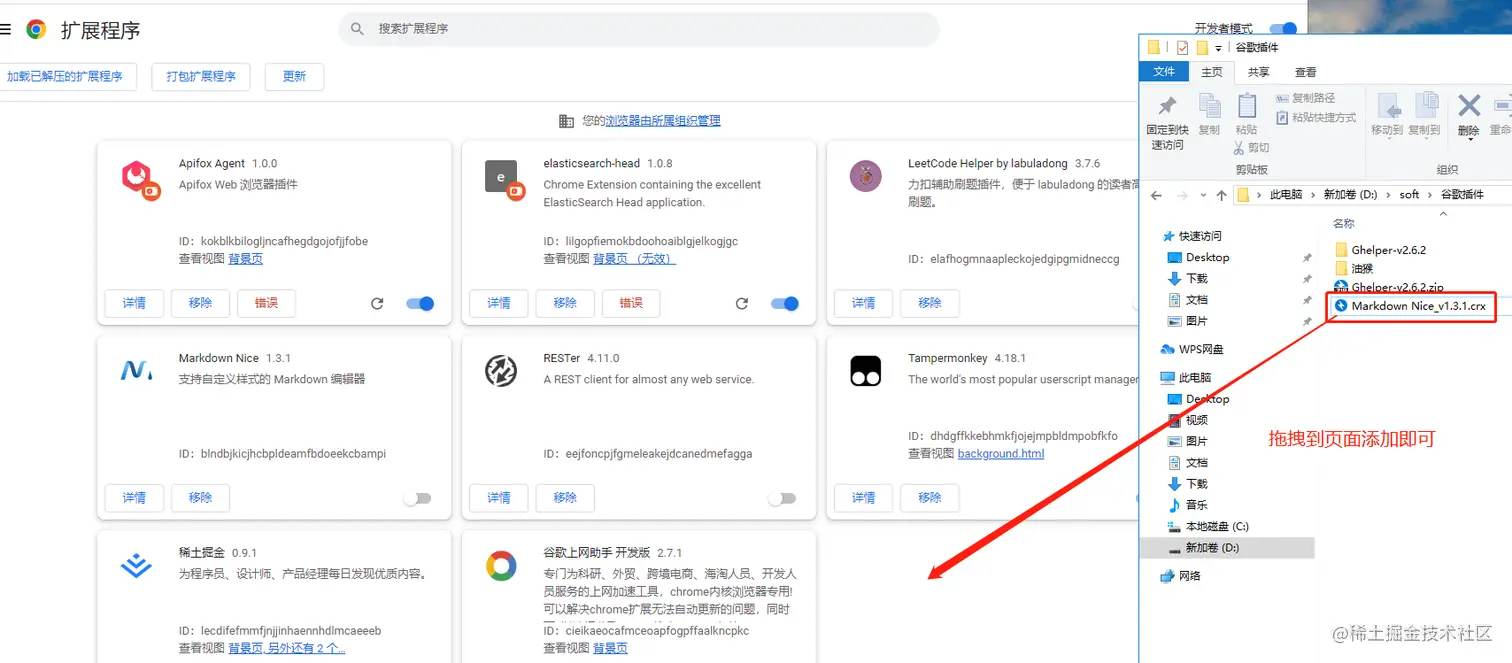Click the RESTer extension icon
1512x663 pixels.
pyautogui.click(x=500, y=370)
